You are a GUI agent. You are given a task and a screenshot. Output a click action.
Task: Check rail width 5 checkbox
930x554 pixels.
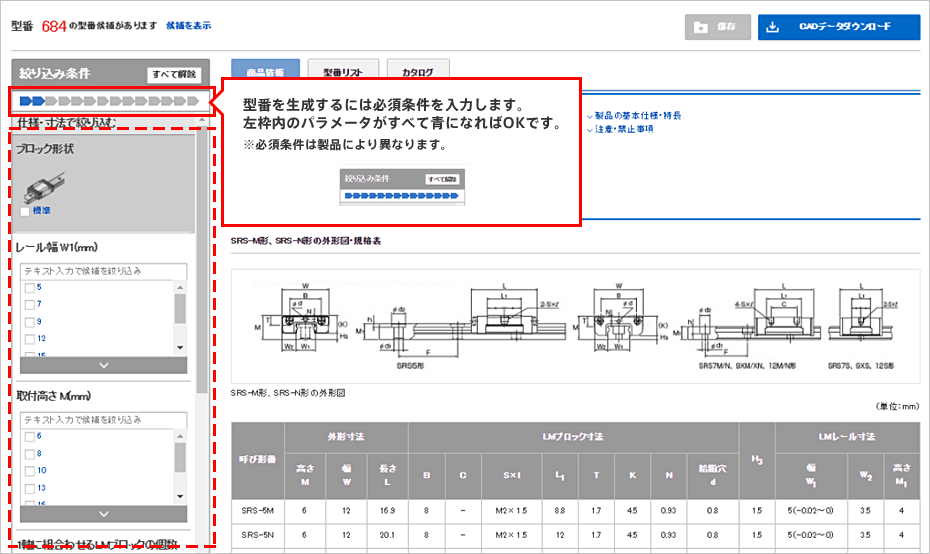[x=30, y=288]
